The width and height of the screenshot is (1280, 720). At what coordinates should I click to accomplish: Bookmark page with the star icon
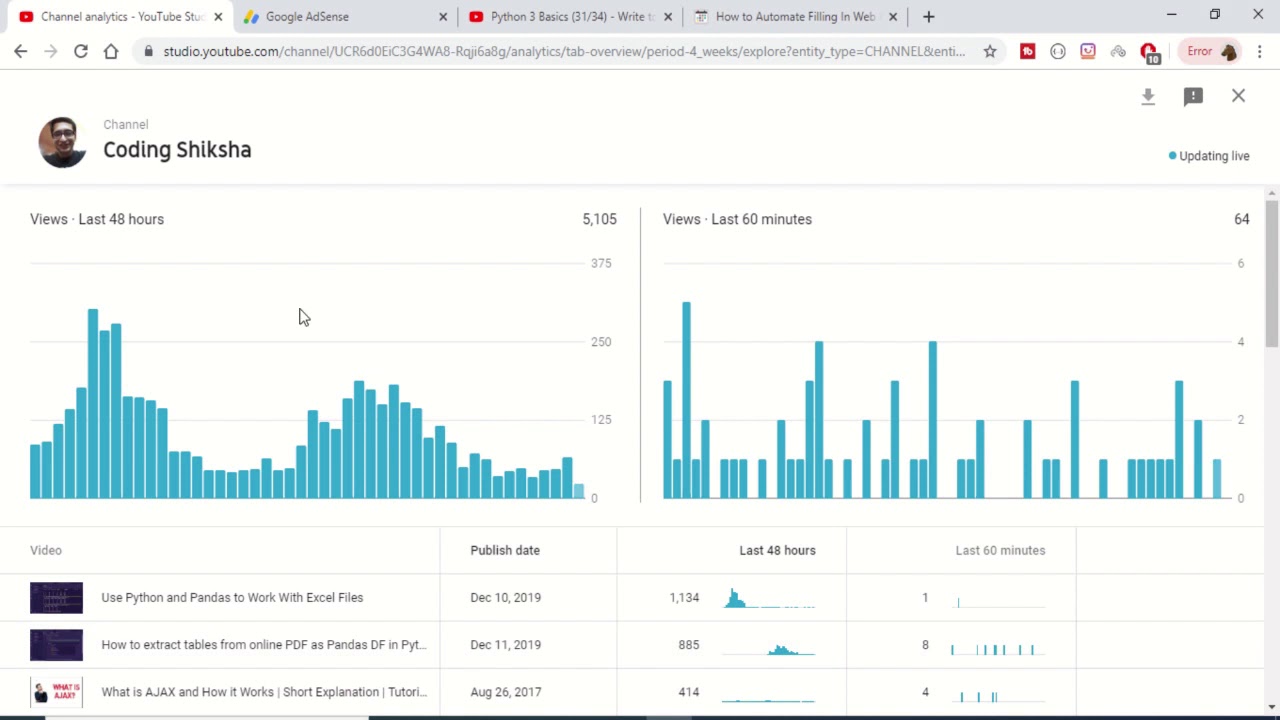point(989,51)
